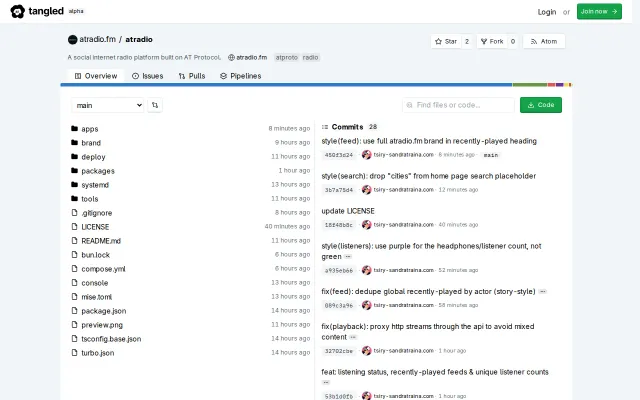Click author avatar on commit 450f3d24

click(x=367, y=155)
